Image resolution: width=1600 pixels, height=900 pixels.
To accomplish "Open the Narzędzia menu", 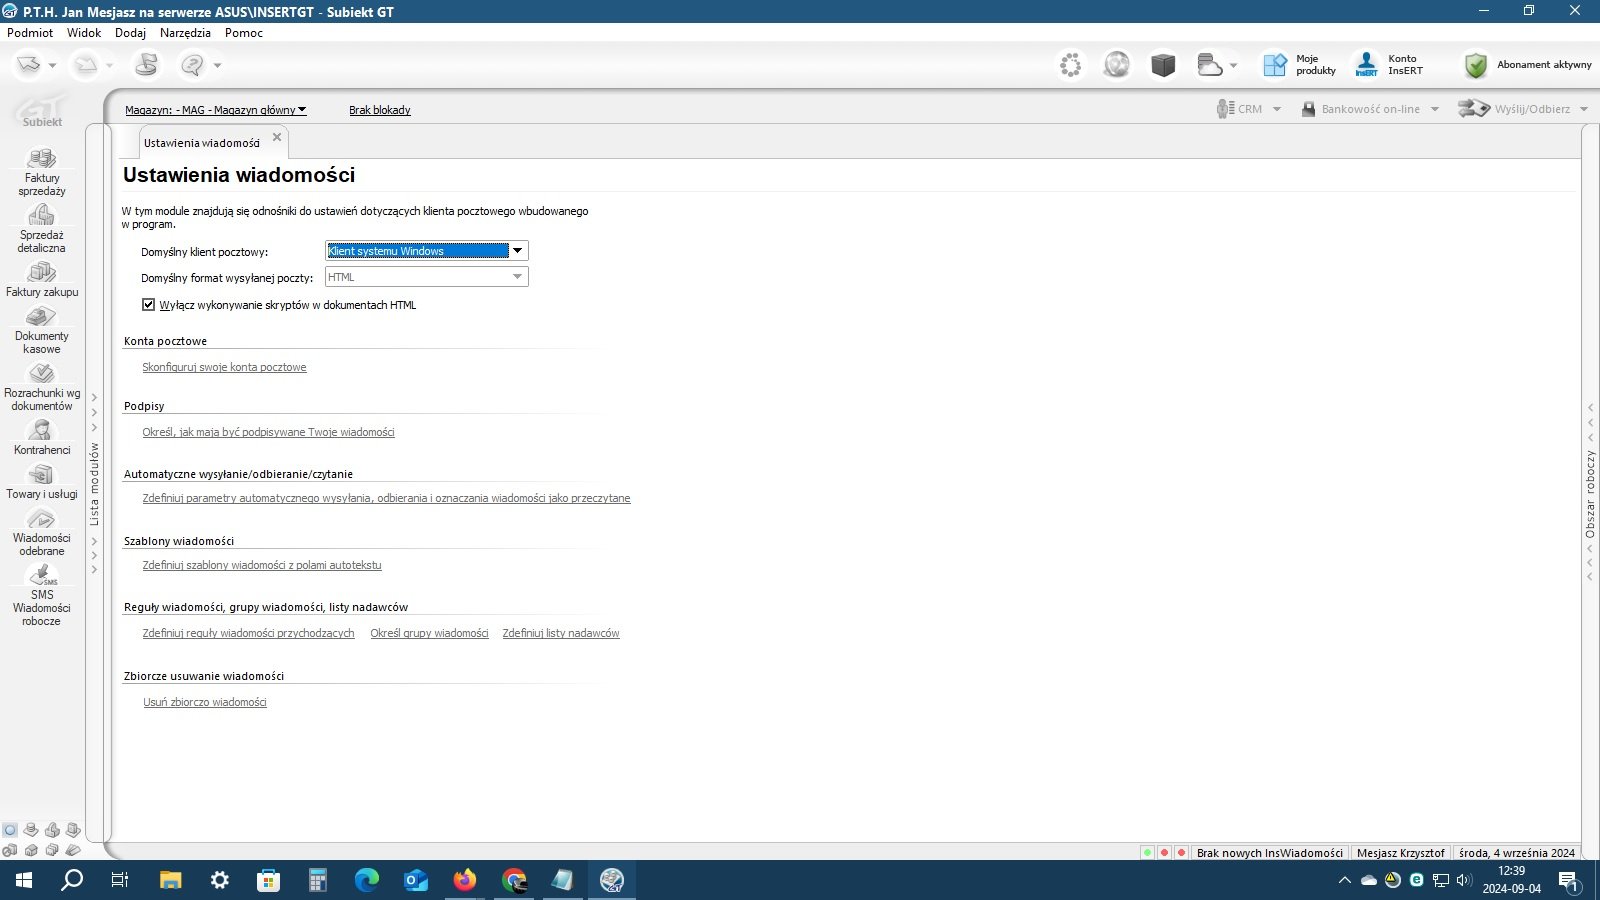I will [185, 32].
